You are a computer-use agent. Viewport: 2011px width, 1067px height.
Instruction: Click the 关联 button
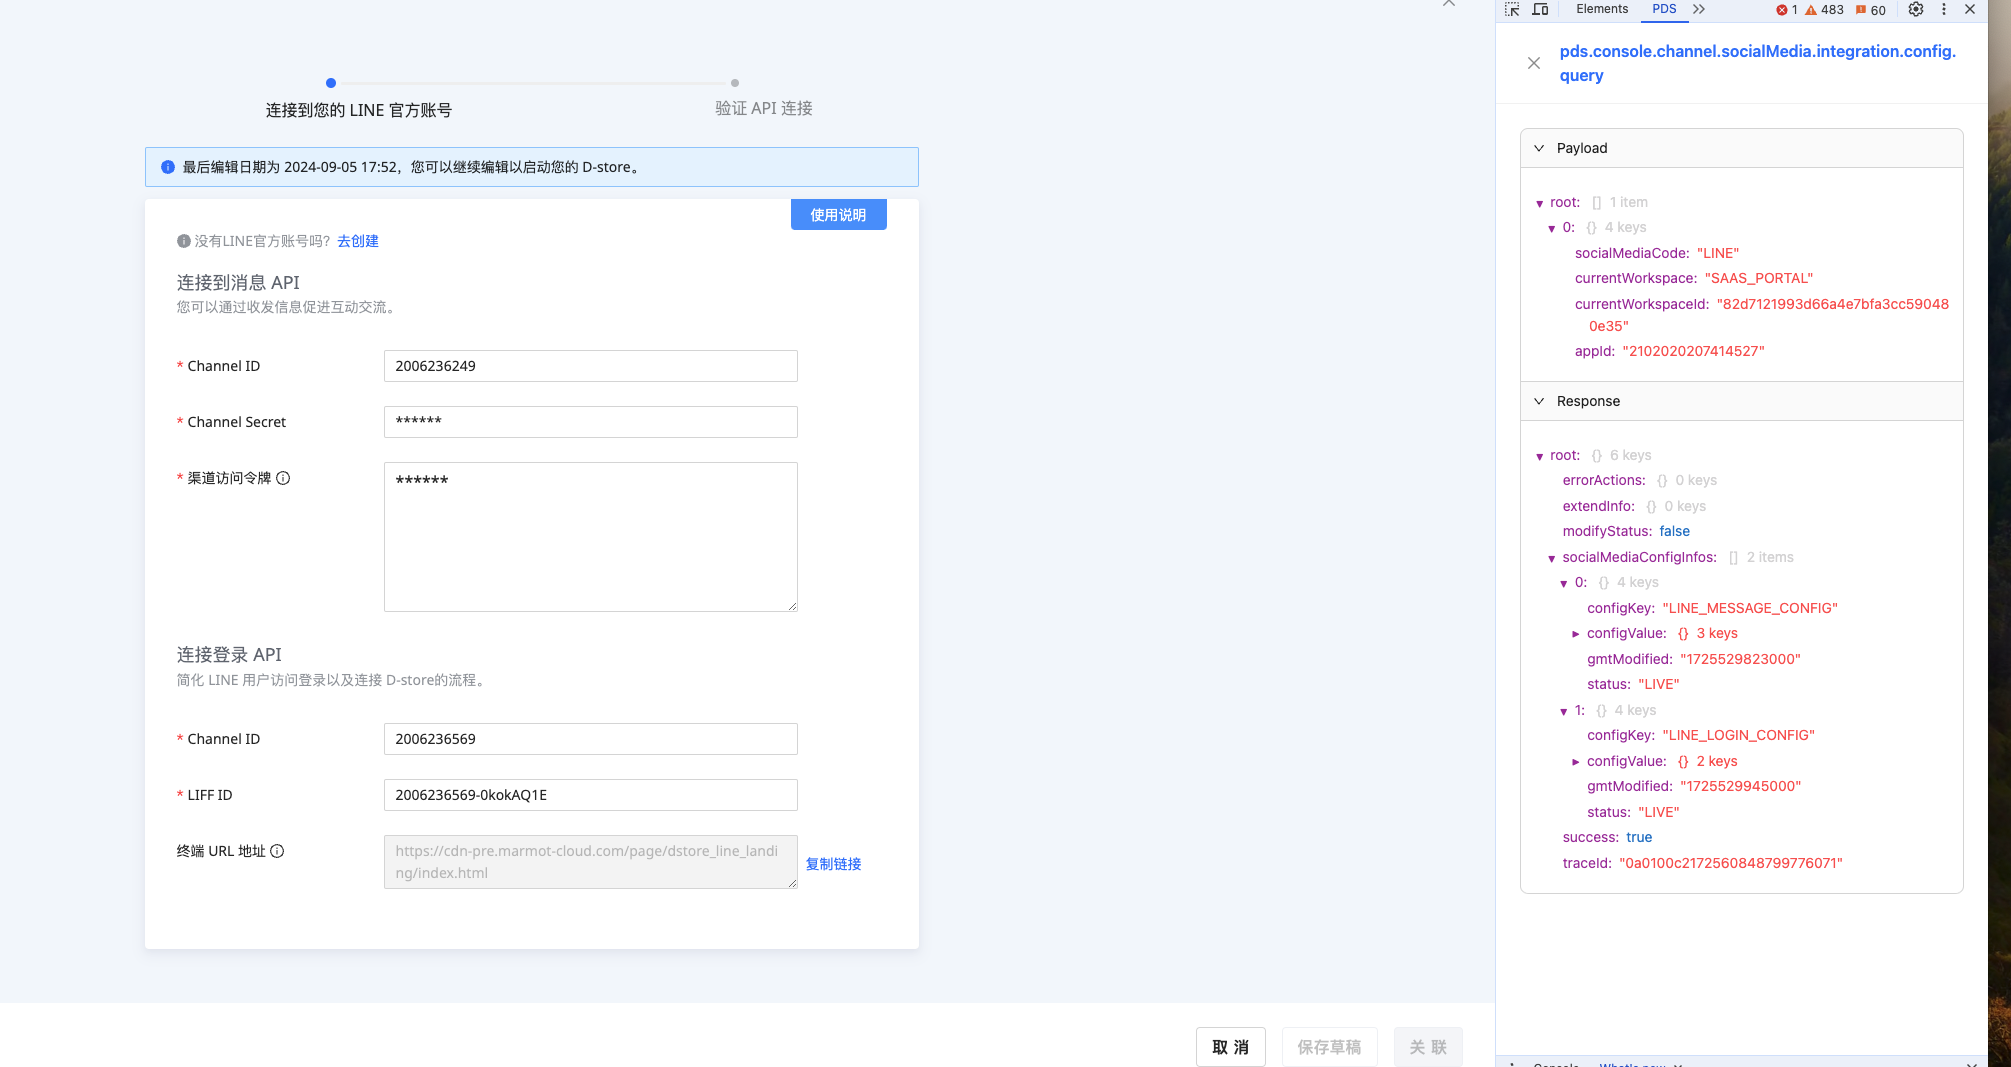coord(1428,1047)
